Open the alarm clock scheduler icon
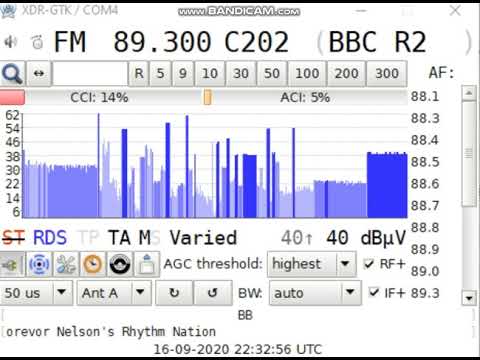Image resolution: width=480 pixels, height=360 pixels. pyautogui.click(x=37, y=42)
